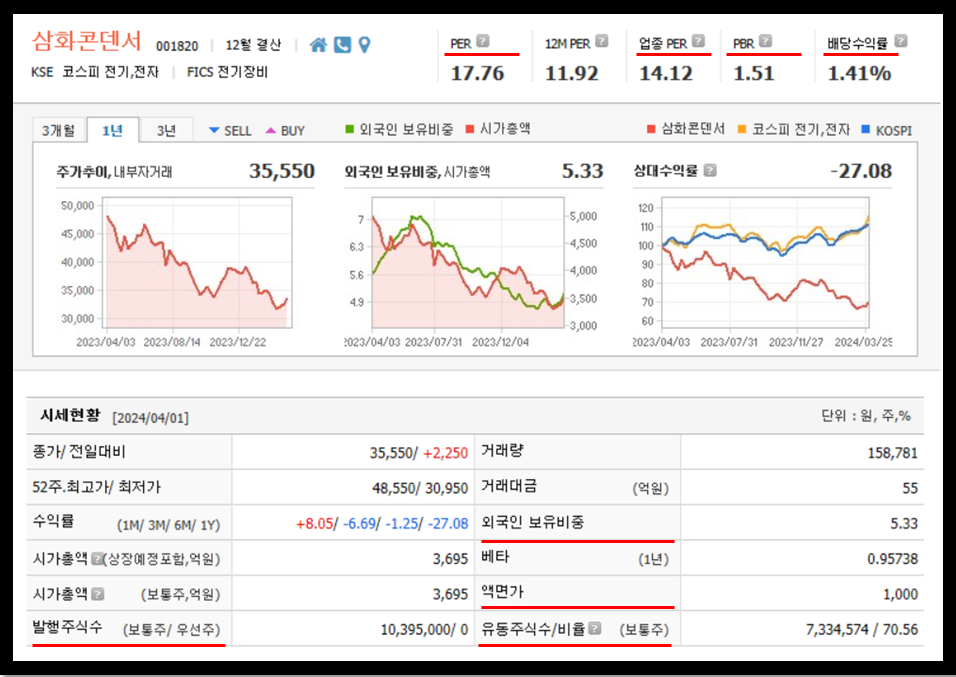This screenshot has height=677, width=956.
Task: Open help icon next to 상대수익률
Action: (x=710, y=170)
